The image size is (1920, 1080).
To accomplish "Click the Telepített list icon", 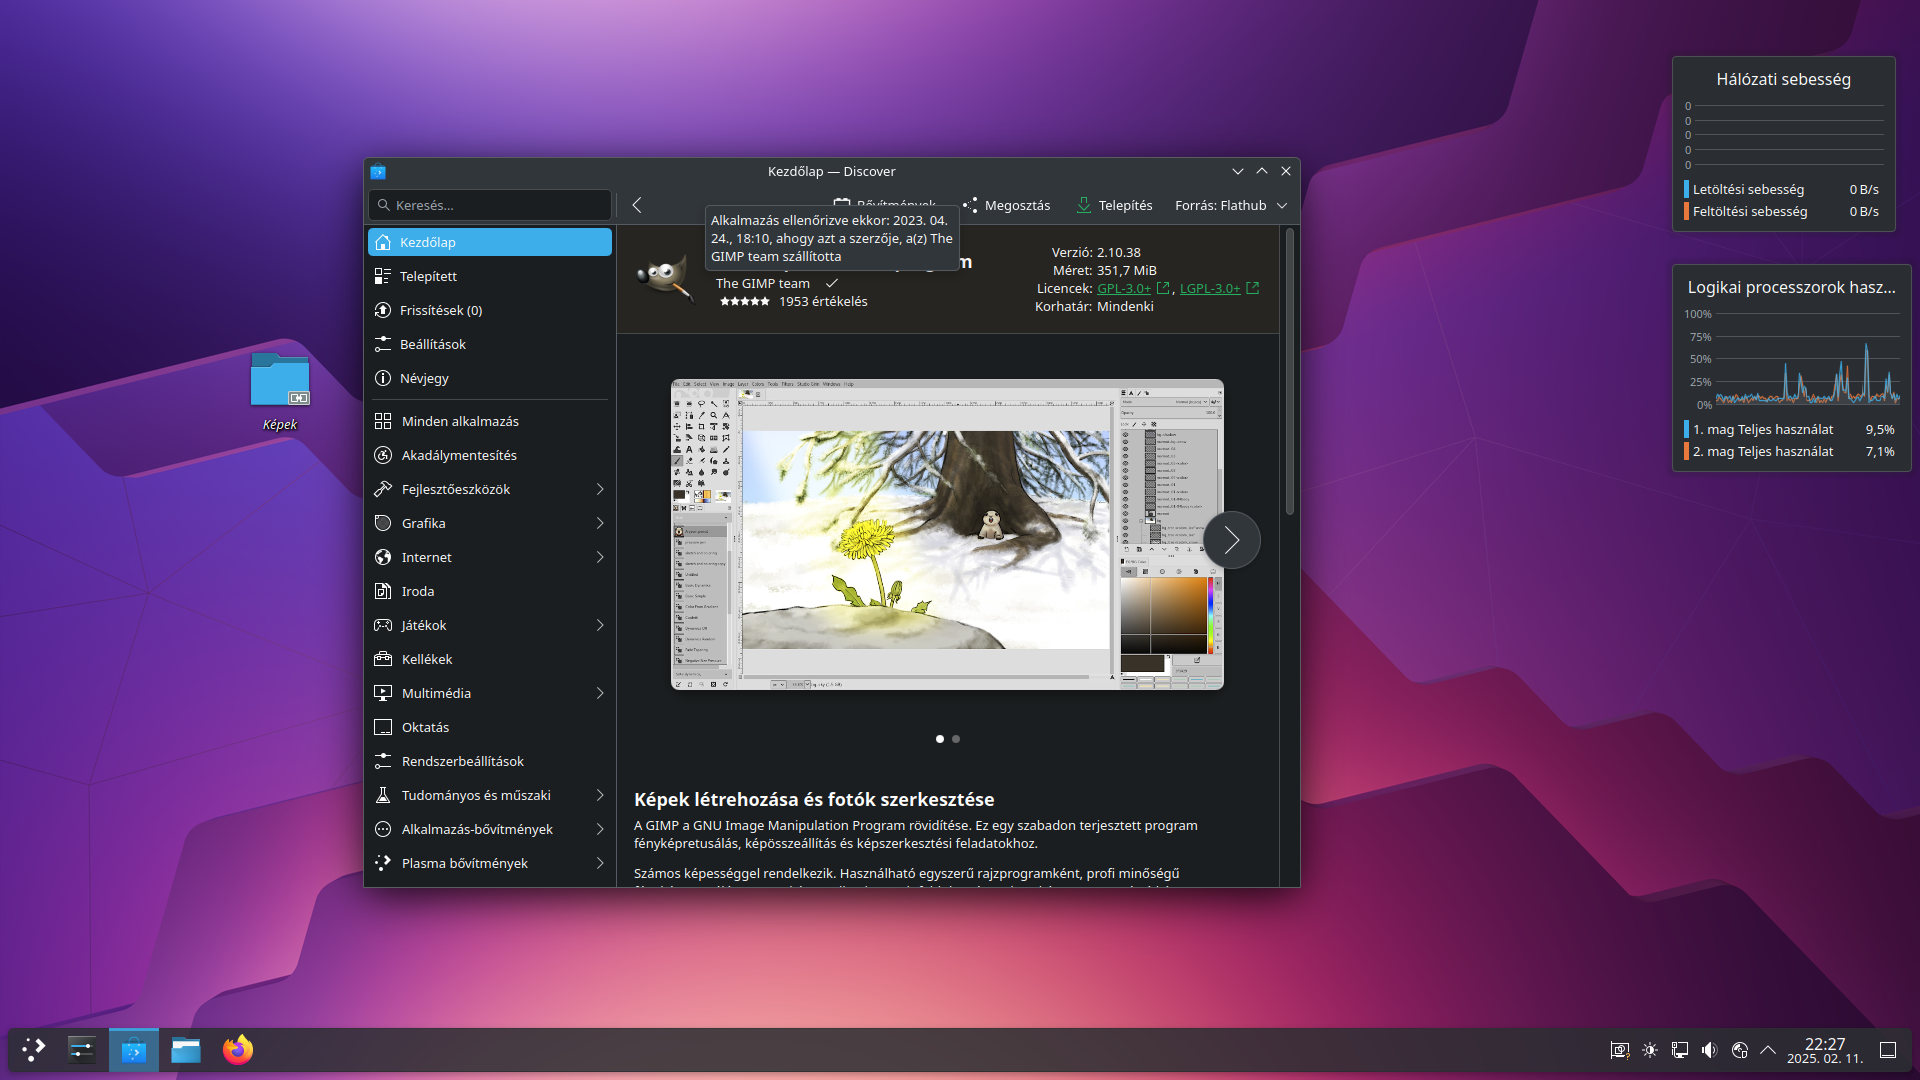I will 383,276.
